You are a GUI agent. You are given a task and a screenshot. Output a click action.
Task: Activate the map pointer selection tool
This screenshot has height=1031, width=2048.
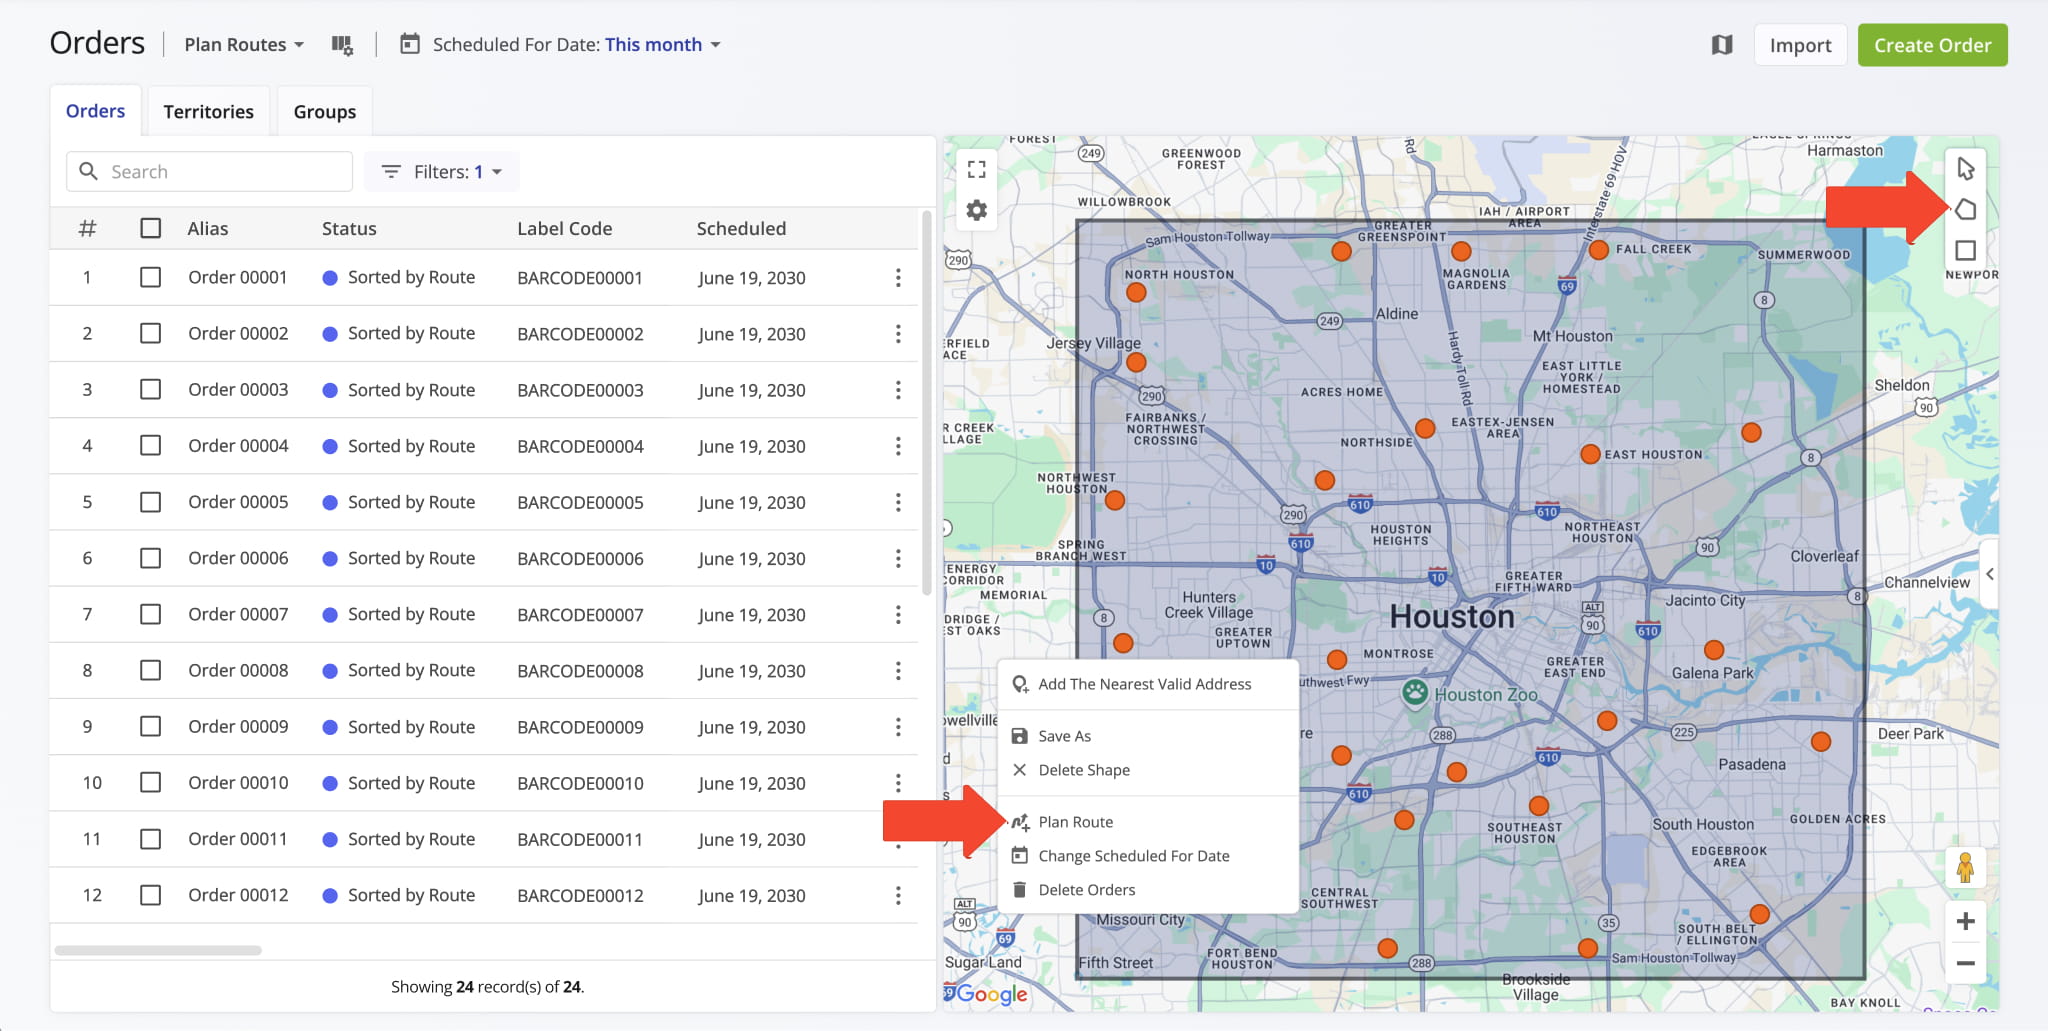[1965, 169]
